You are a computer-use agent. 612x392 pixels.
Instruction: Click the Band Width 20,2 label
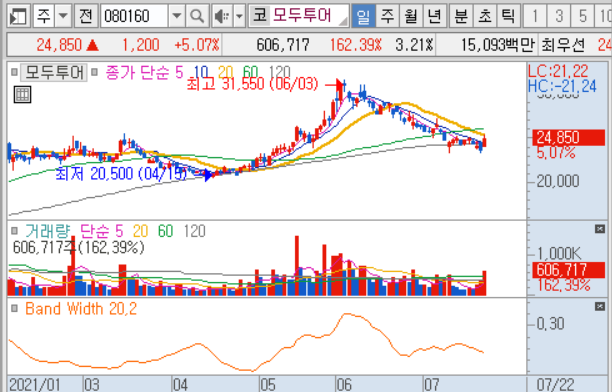click(81, 309)
